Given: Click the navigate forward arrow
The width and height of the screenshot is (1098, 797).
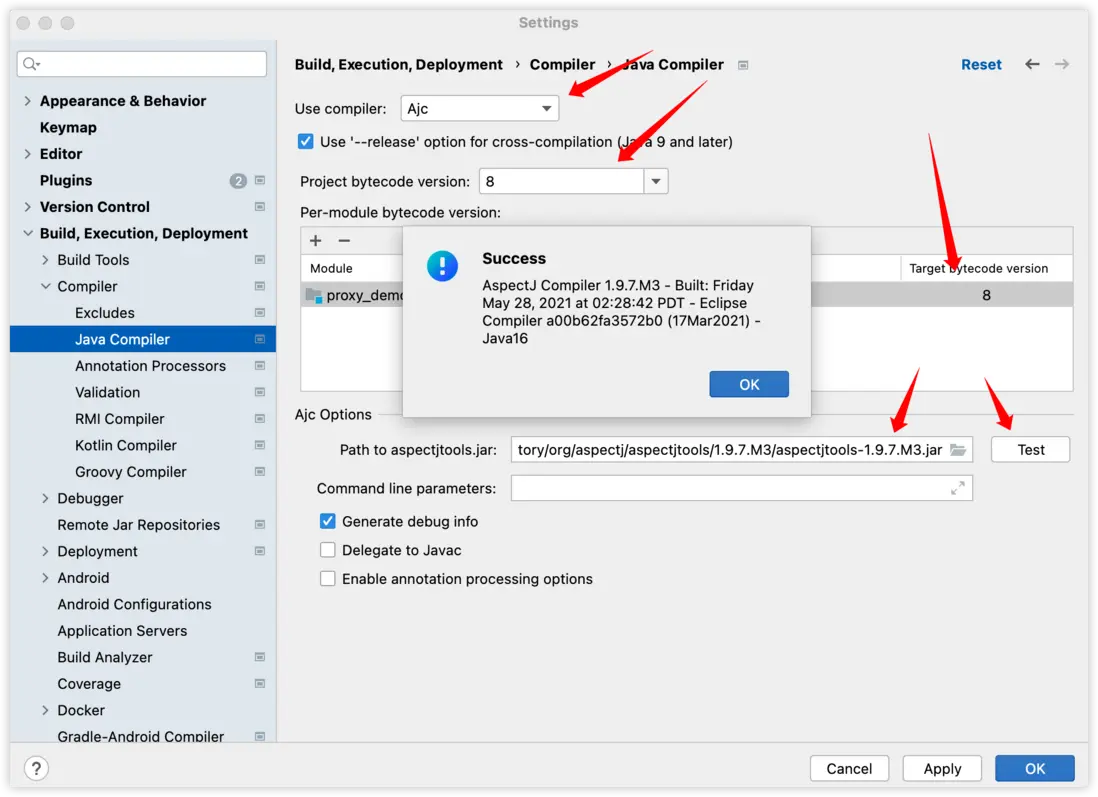Looking at the screenshot, I should point(1062,64).
